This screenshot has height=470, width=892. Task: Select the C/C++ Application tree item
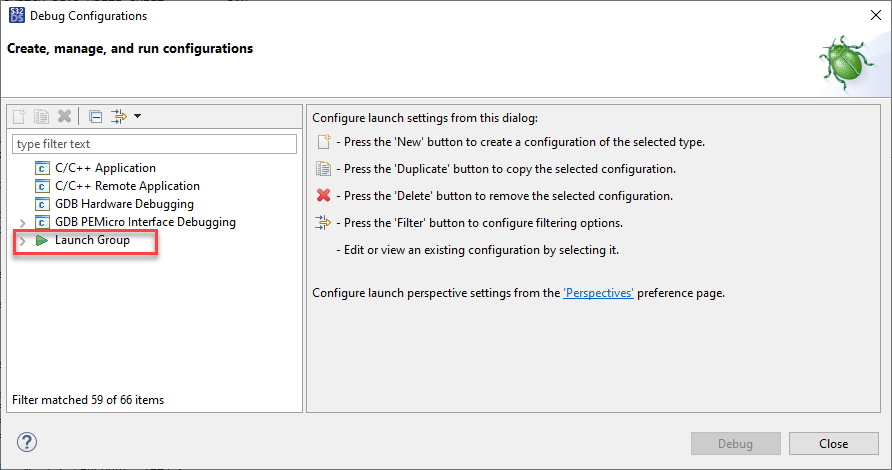tap(105, 168)
